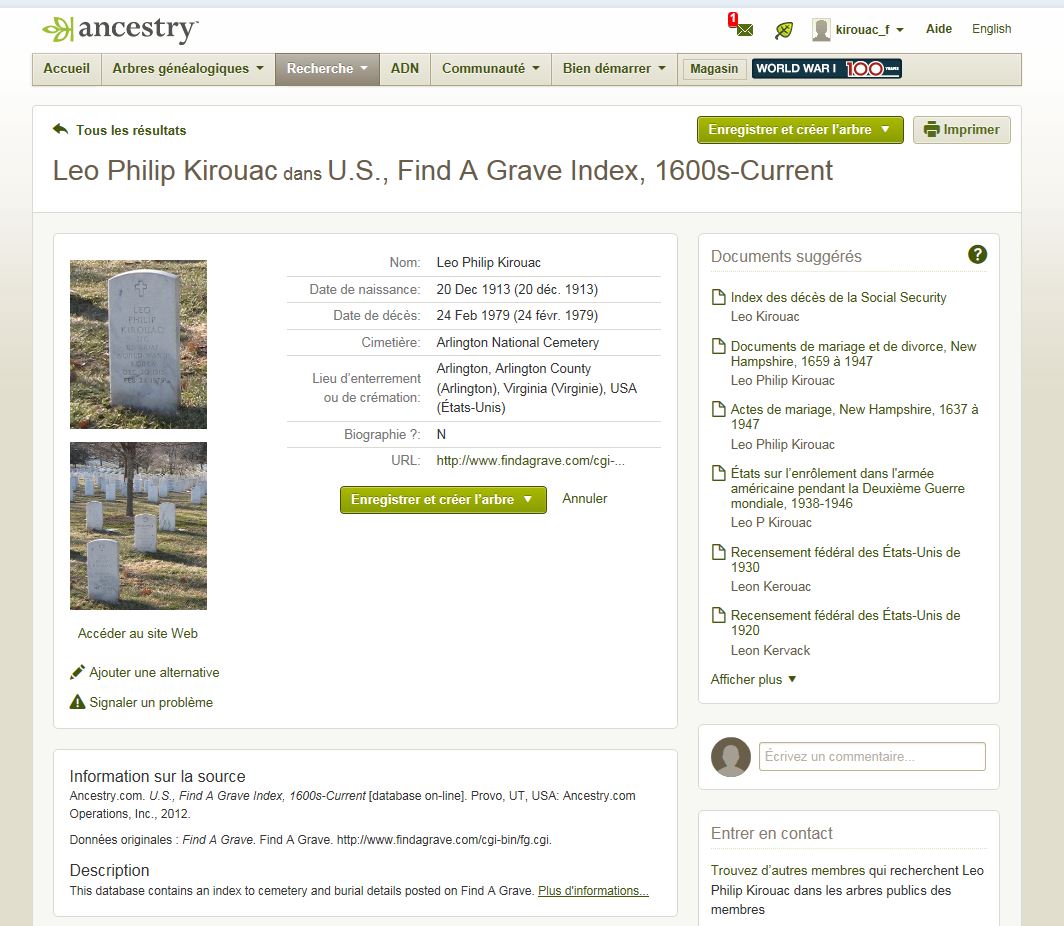The width and height of the screenshot is (1064, 926).
Task: Click the comment input field
Action: point(872,756)
